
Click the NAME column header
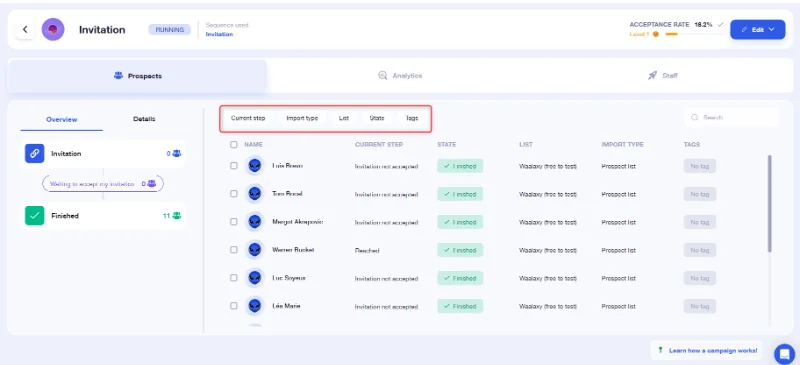click(253, 144)
